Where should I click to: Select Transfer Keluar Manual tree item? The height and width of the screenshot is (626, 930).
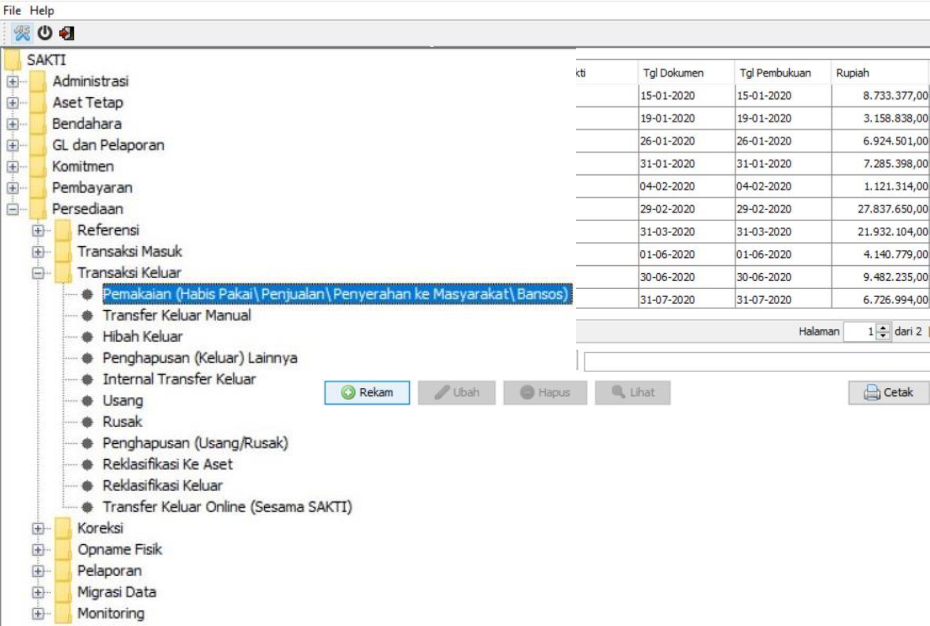click(x=176, y=315)
